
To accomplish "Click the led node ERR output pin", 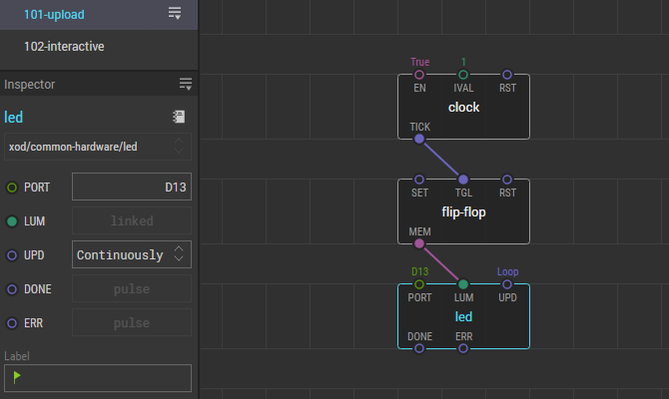I will (x=463, y=349).
